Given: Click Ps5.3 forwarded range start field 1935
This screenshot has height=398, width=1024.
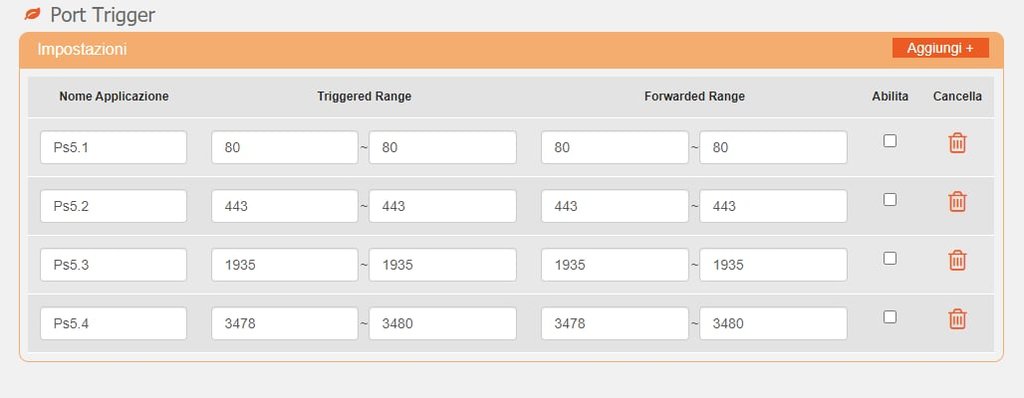Looking at the screenshot, I should pos(615,265).
